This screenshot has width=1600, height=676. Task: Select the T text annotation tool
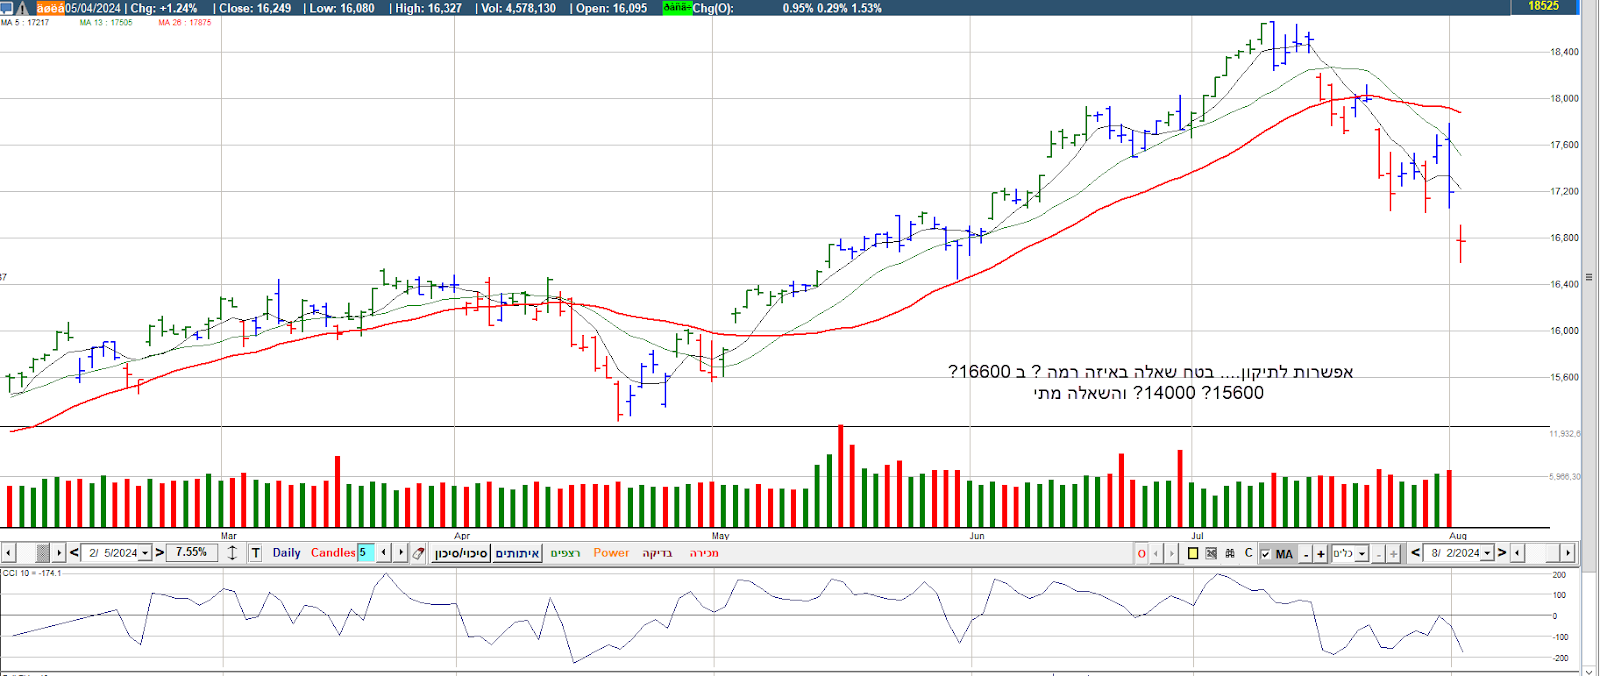point(255,553)
